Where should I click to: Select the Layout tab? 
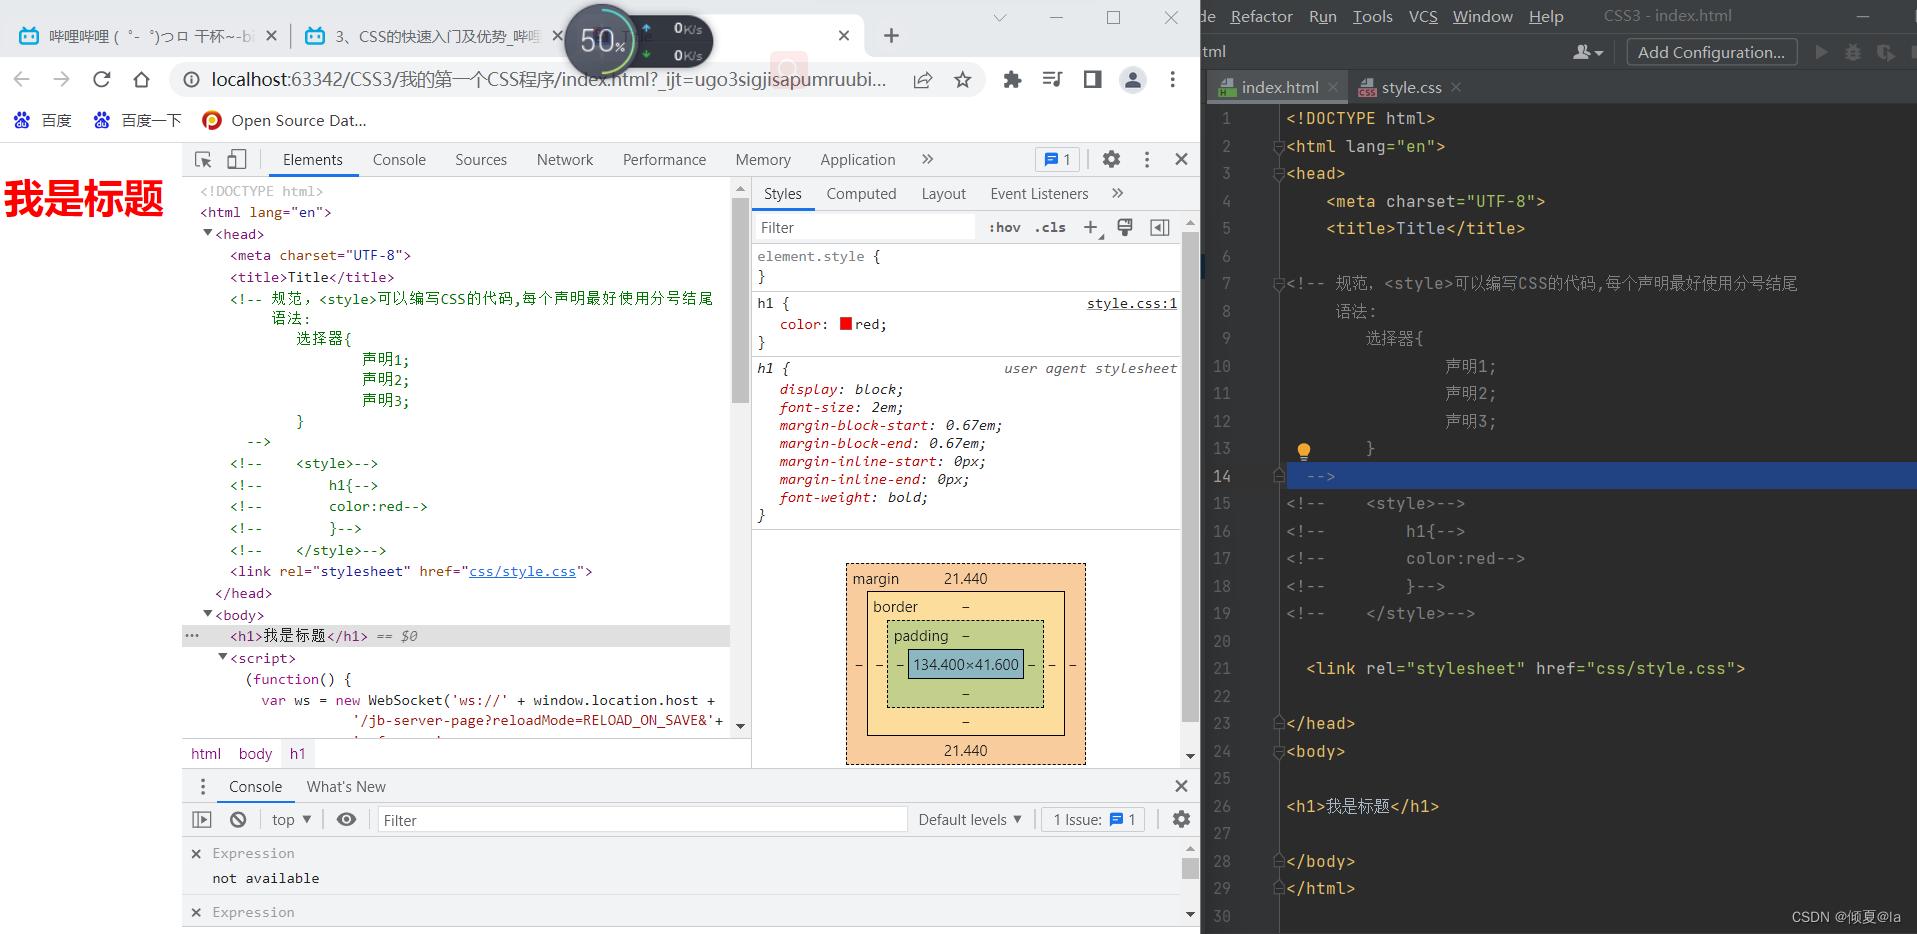944,194
